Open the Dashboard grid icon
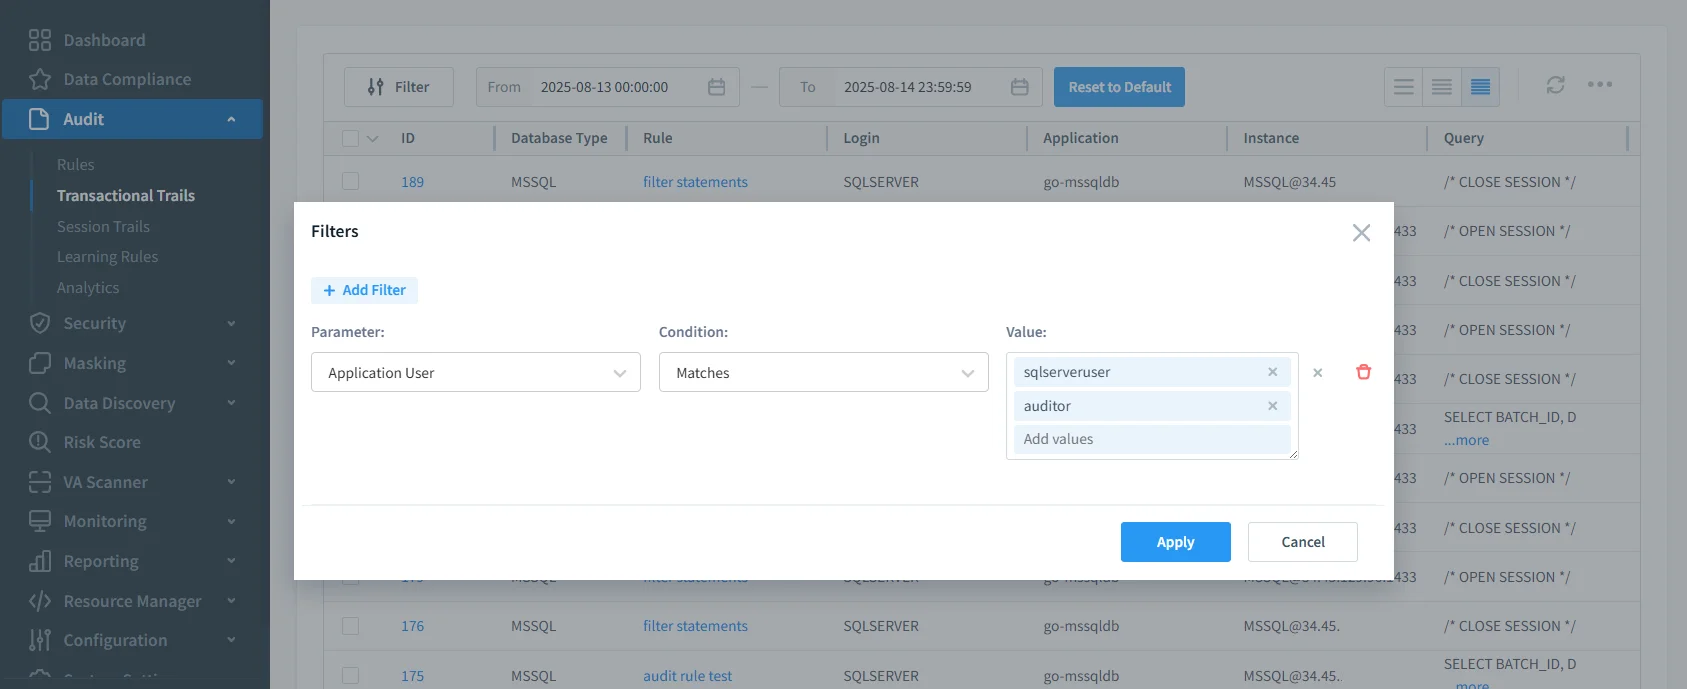This screenshot has height=689, width=1687. [40, 40]
